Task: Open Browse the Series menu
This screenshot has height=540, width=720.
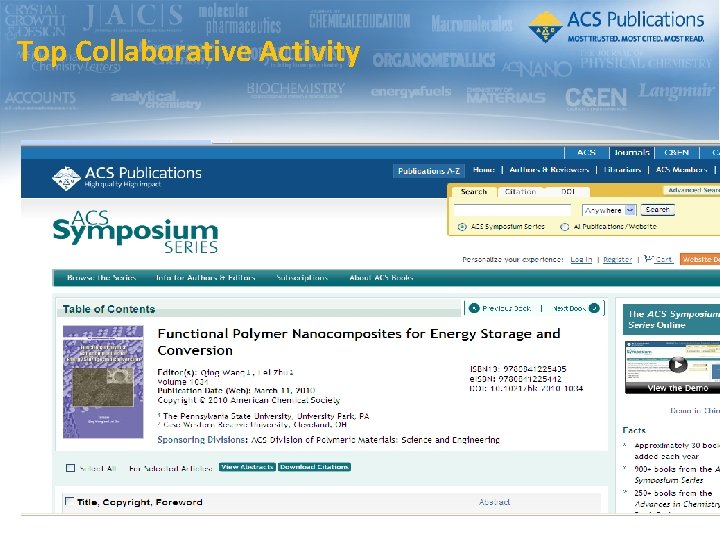Action: pyautogui.click(x=101, y=278)
